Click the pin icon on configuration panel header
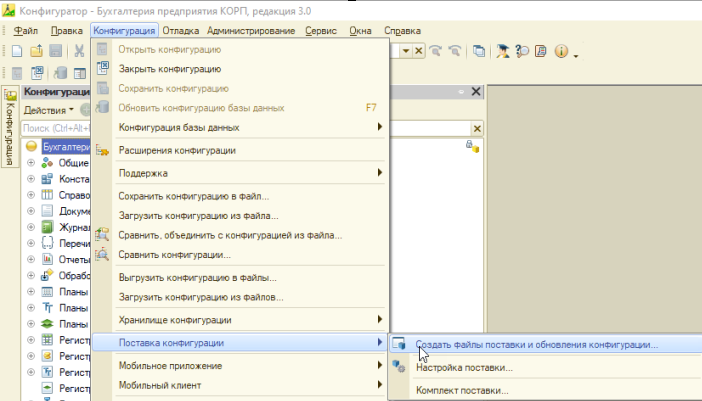The height and width of the screenshot is (401, 702). click(461, 92)
